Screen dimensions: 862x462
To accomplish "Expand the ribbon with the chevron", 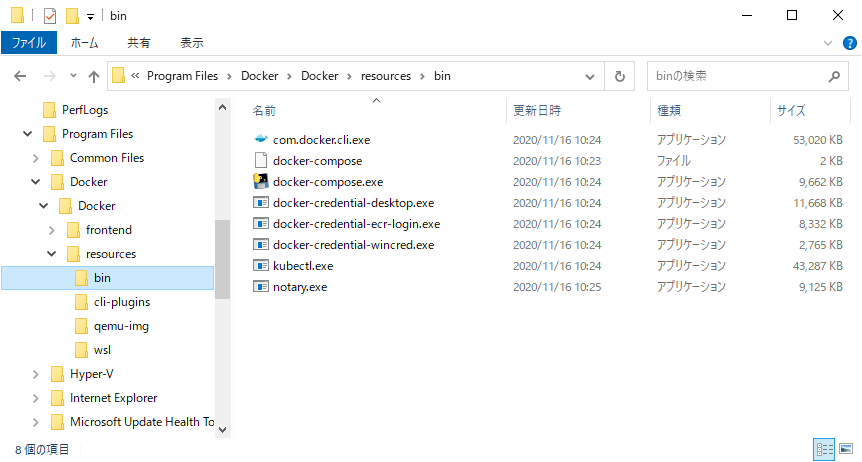I will (827, 43).
